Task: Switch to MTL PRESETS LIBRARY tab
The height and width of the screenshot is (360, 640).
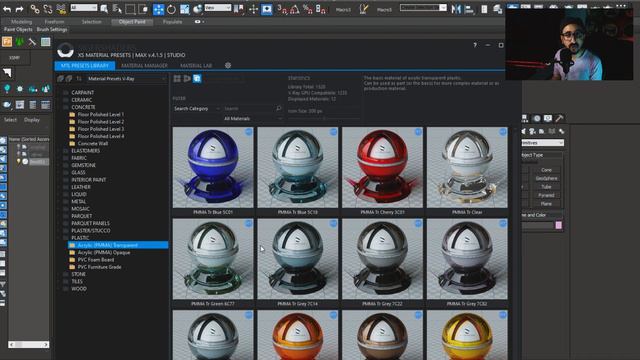Action: (x=84, y=65)
